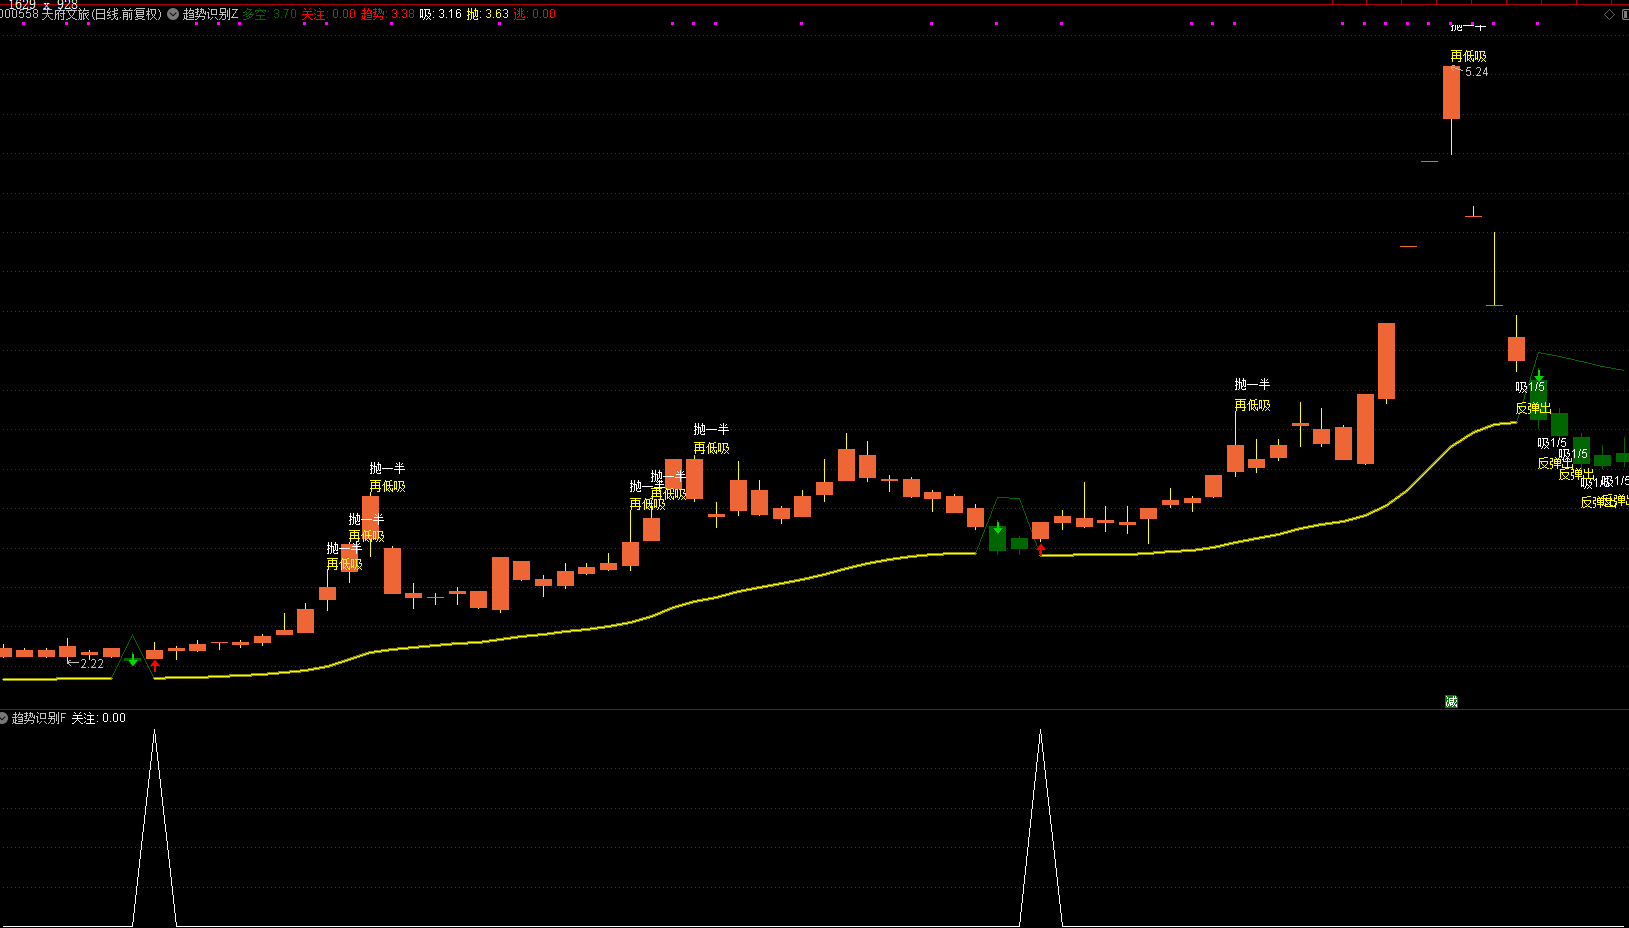Open the dropdown arrow beside the stock title
The image size is (1629, 928).
[173, 14]
